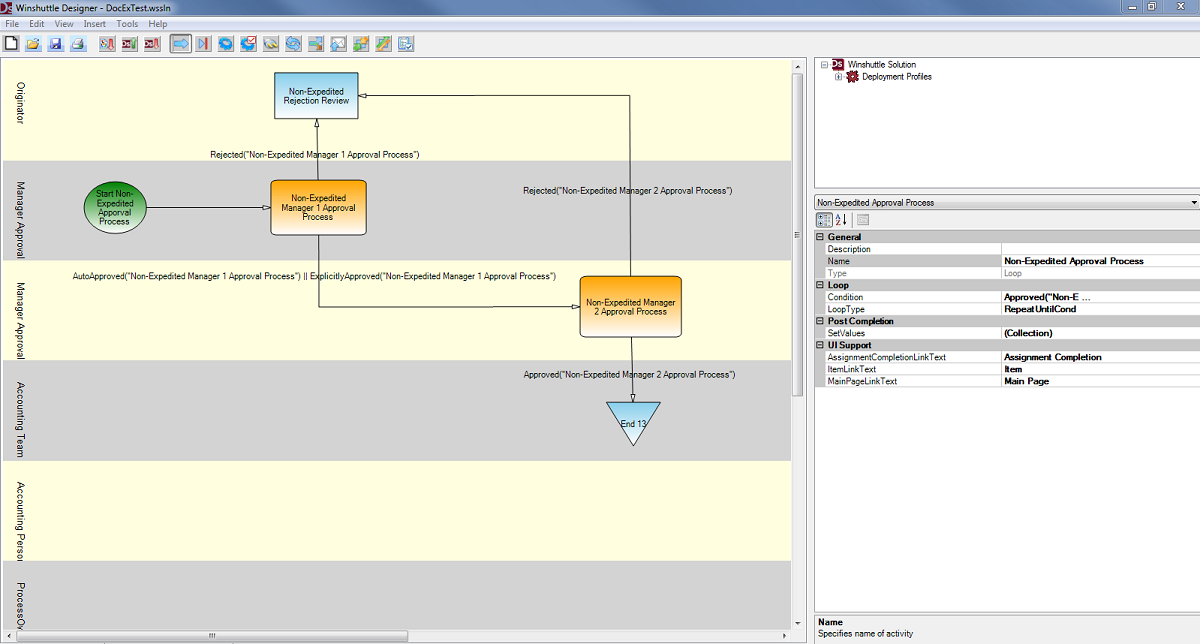Click the Originator swimlane header

pyautogui.click(x=20, y=103)
